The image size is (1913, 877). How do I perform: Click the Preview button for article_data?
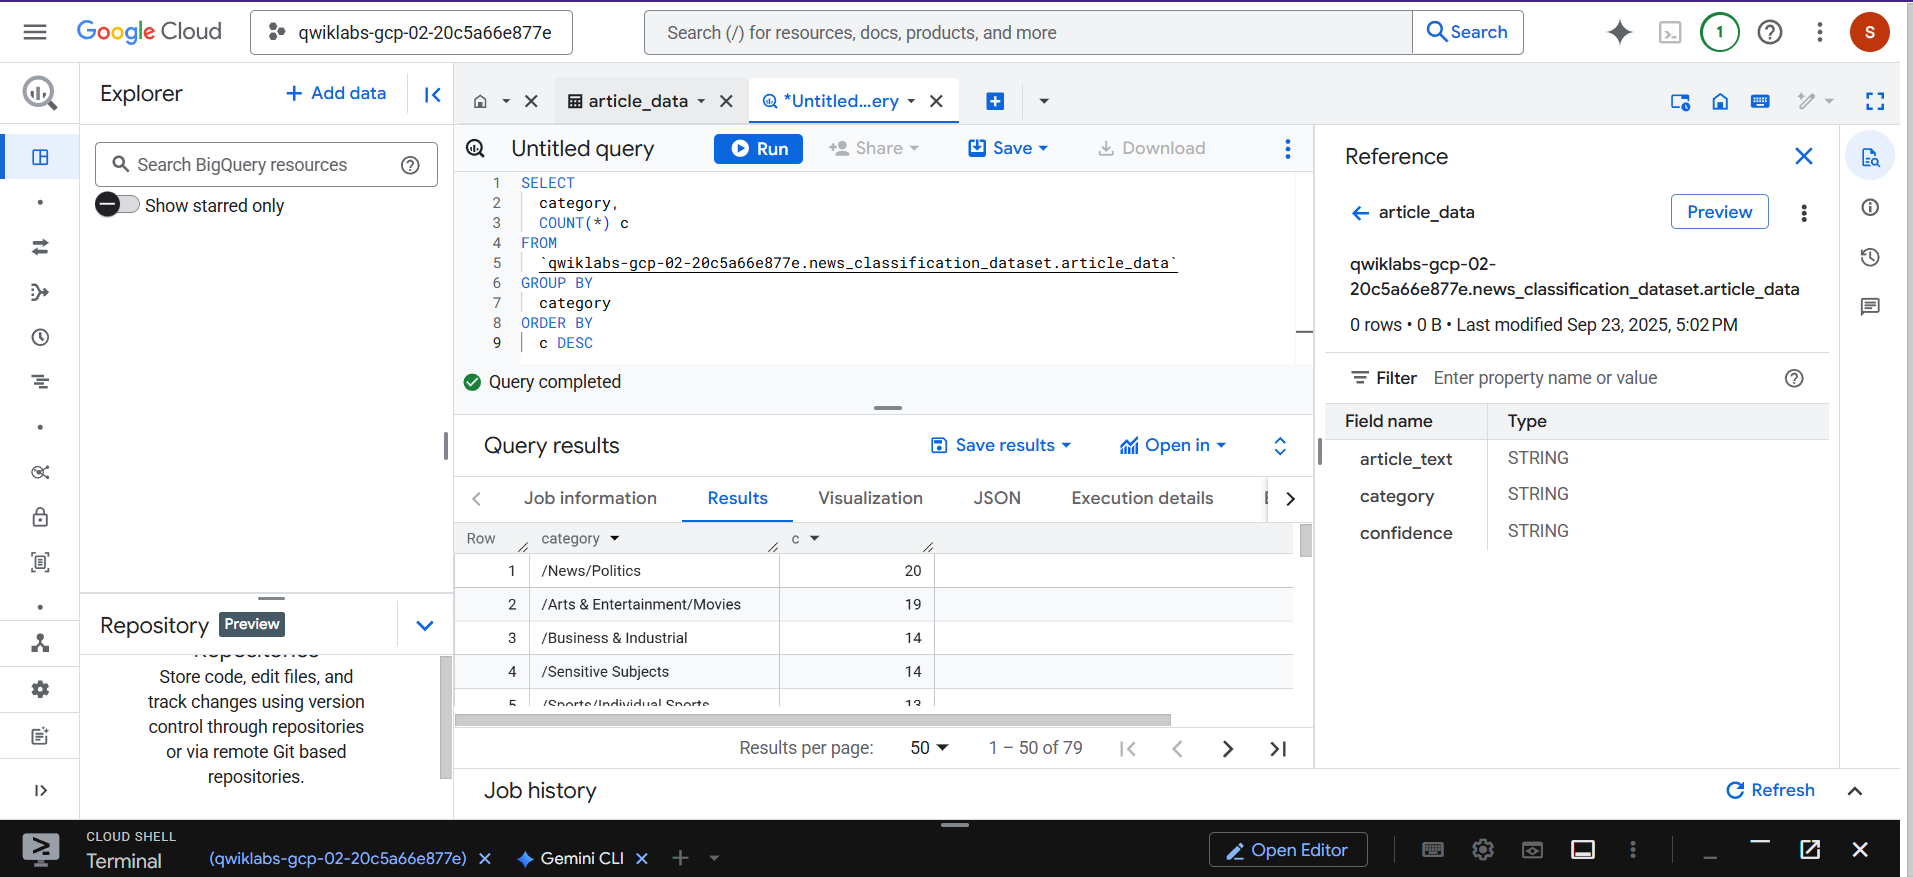[x=1719, y=212]
